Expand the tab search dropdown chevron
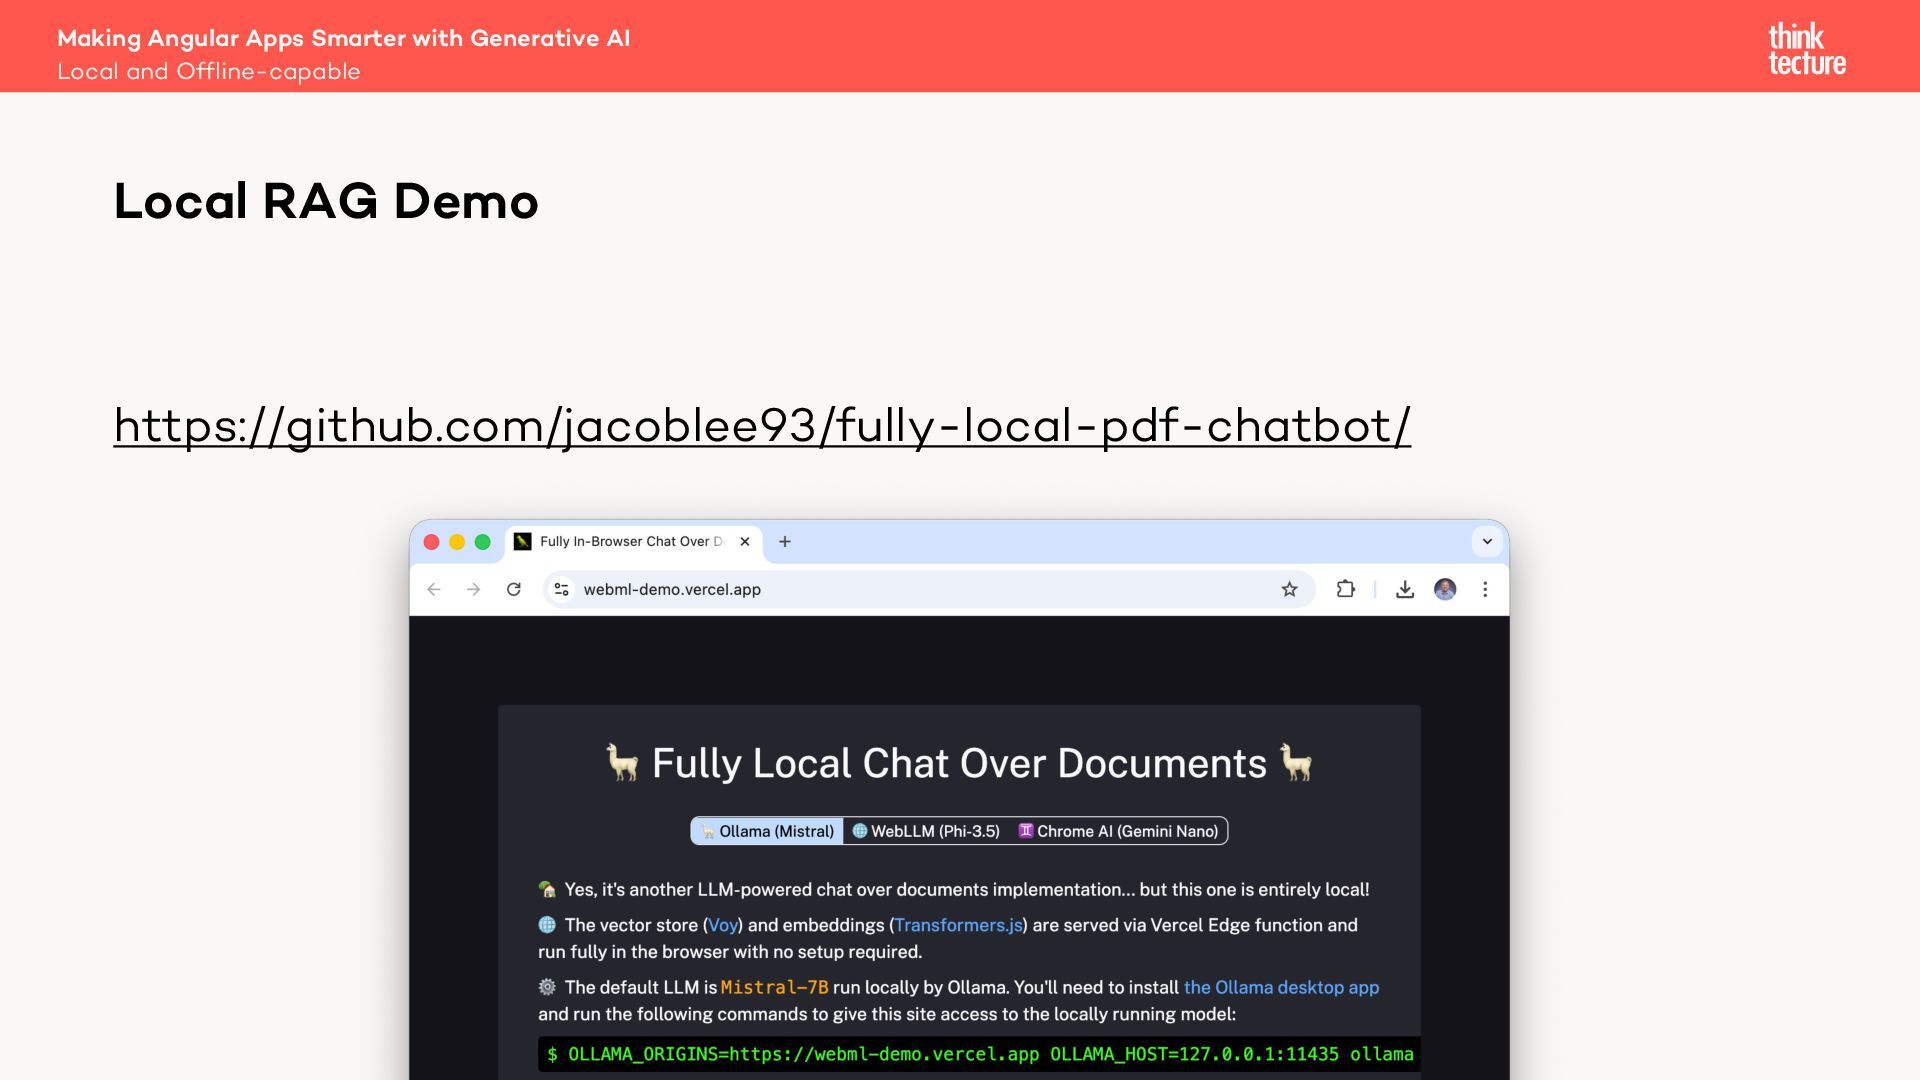This screenshot has width=1920, height=1080. coord(1487,541)
